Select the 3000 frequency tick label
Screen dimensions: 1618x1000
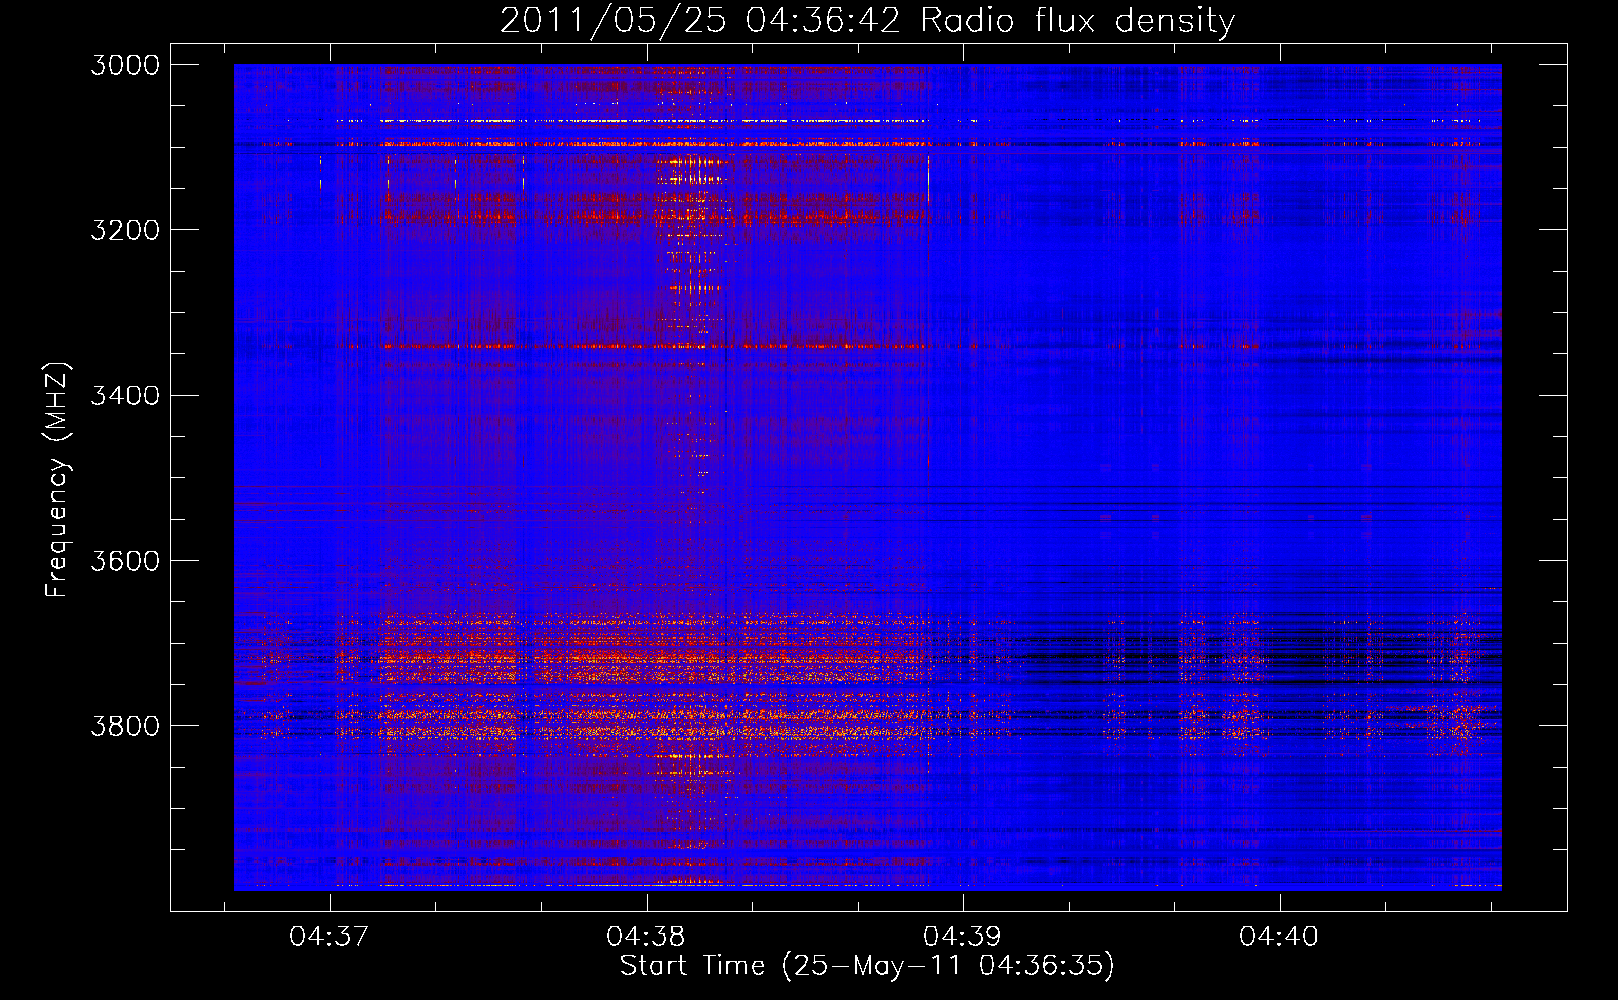[x=125, y=65]
